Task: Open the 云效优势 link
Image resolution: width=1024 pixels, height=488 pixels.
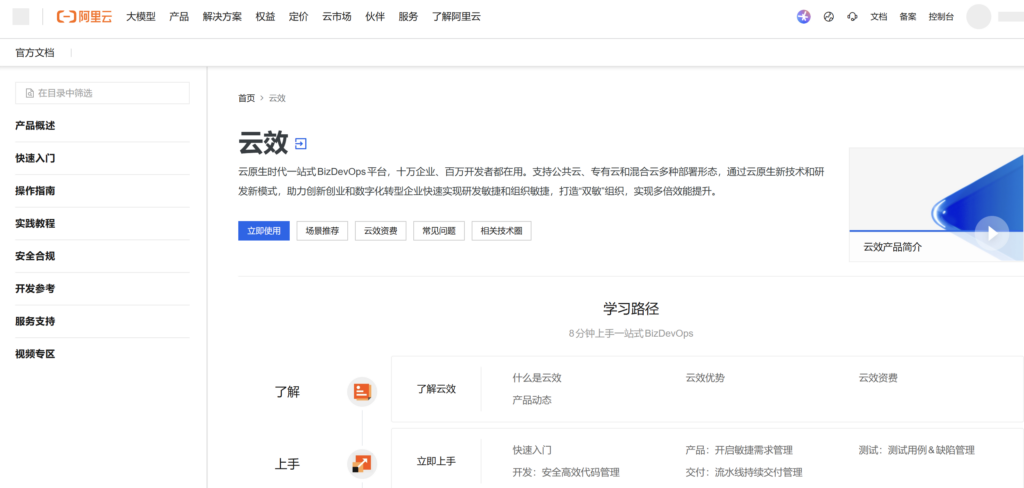Action: (705, 378)
